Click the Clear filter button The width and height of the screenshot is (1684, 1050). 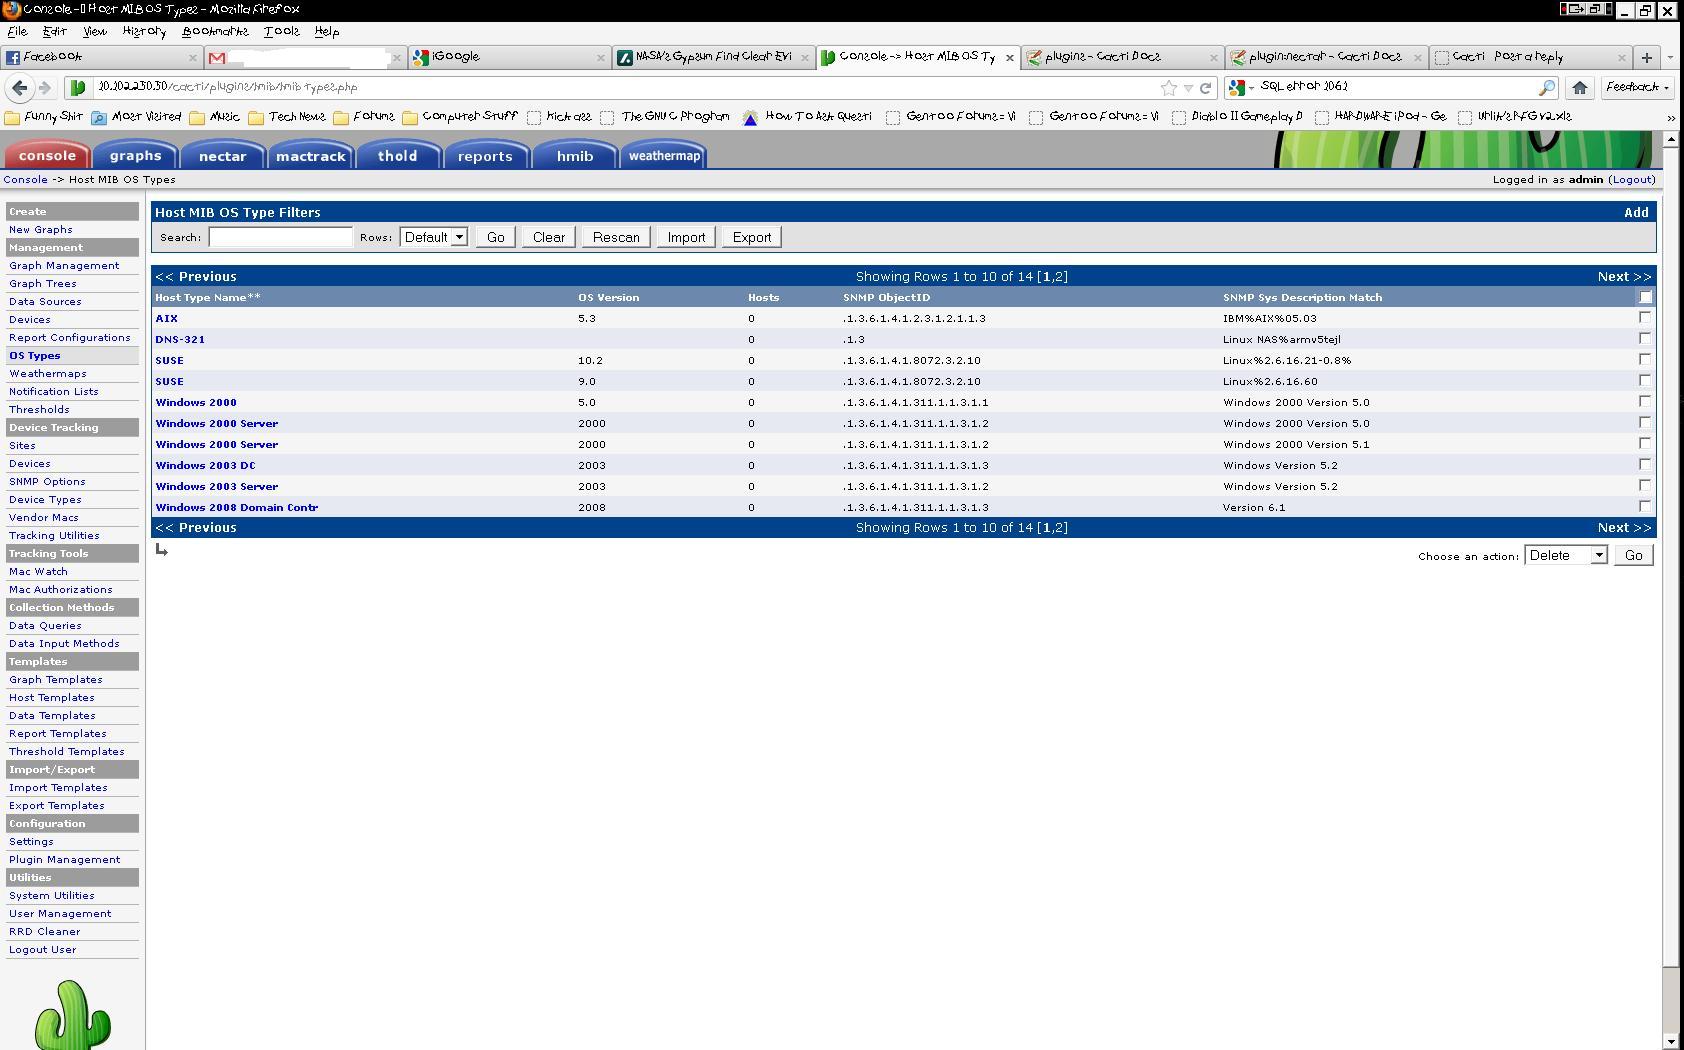549,237
